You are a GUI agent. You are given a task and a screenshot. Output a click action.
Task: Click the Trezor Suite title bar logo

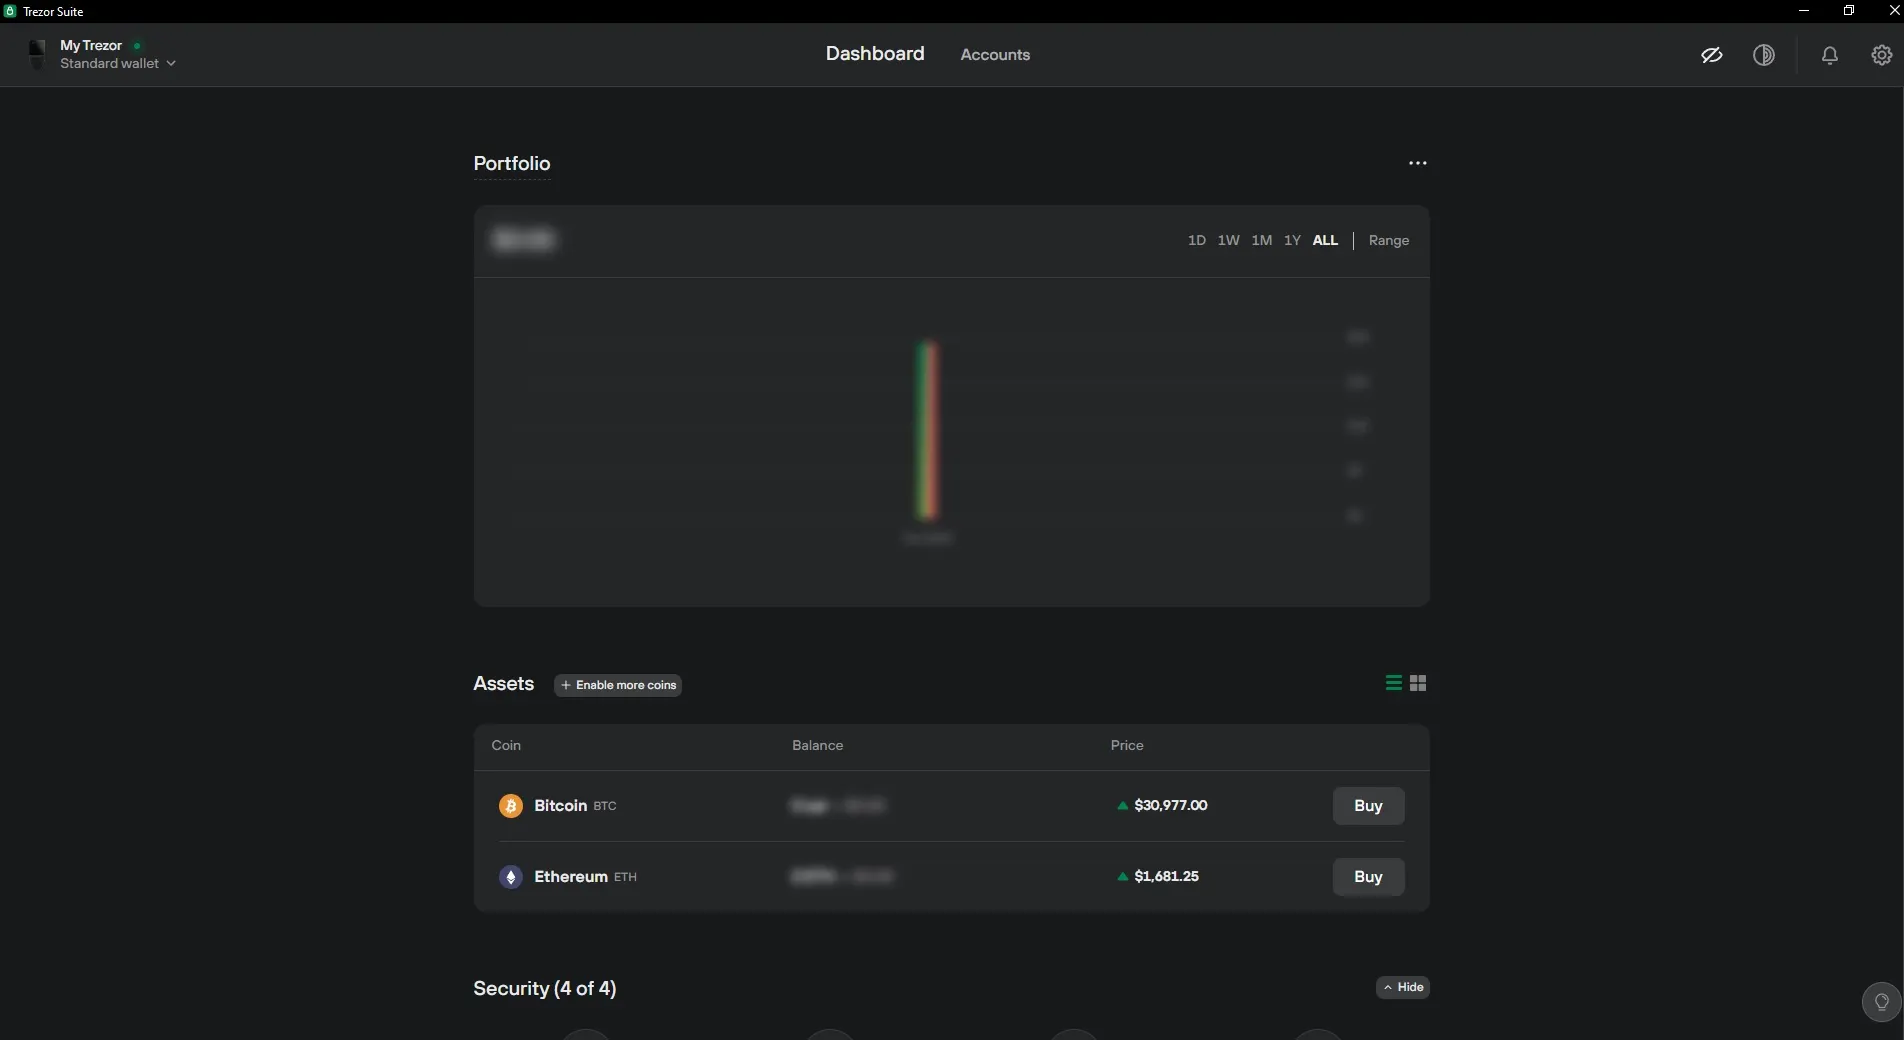(10, 11)
